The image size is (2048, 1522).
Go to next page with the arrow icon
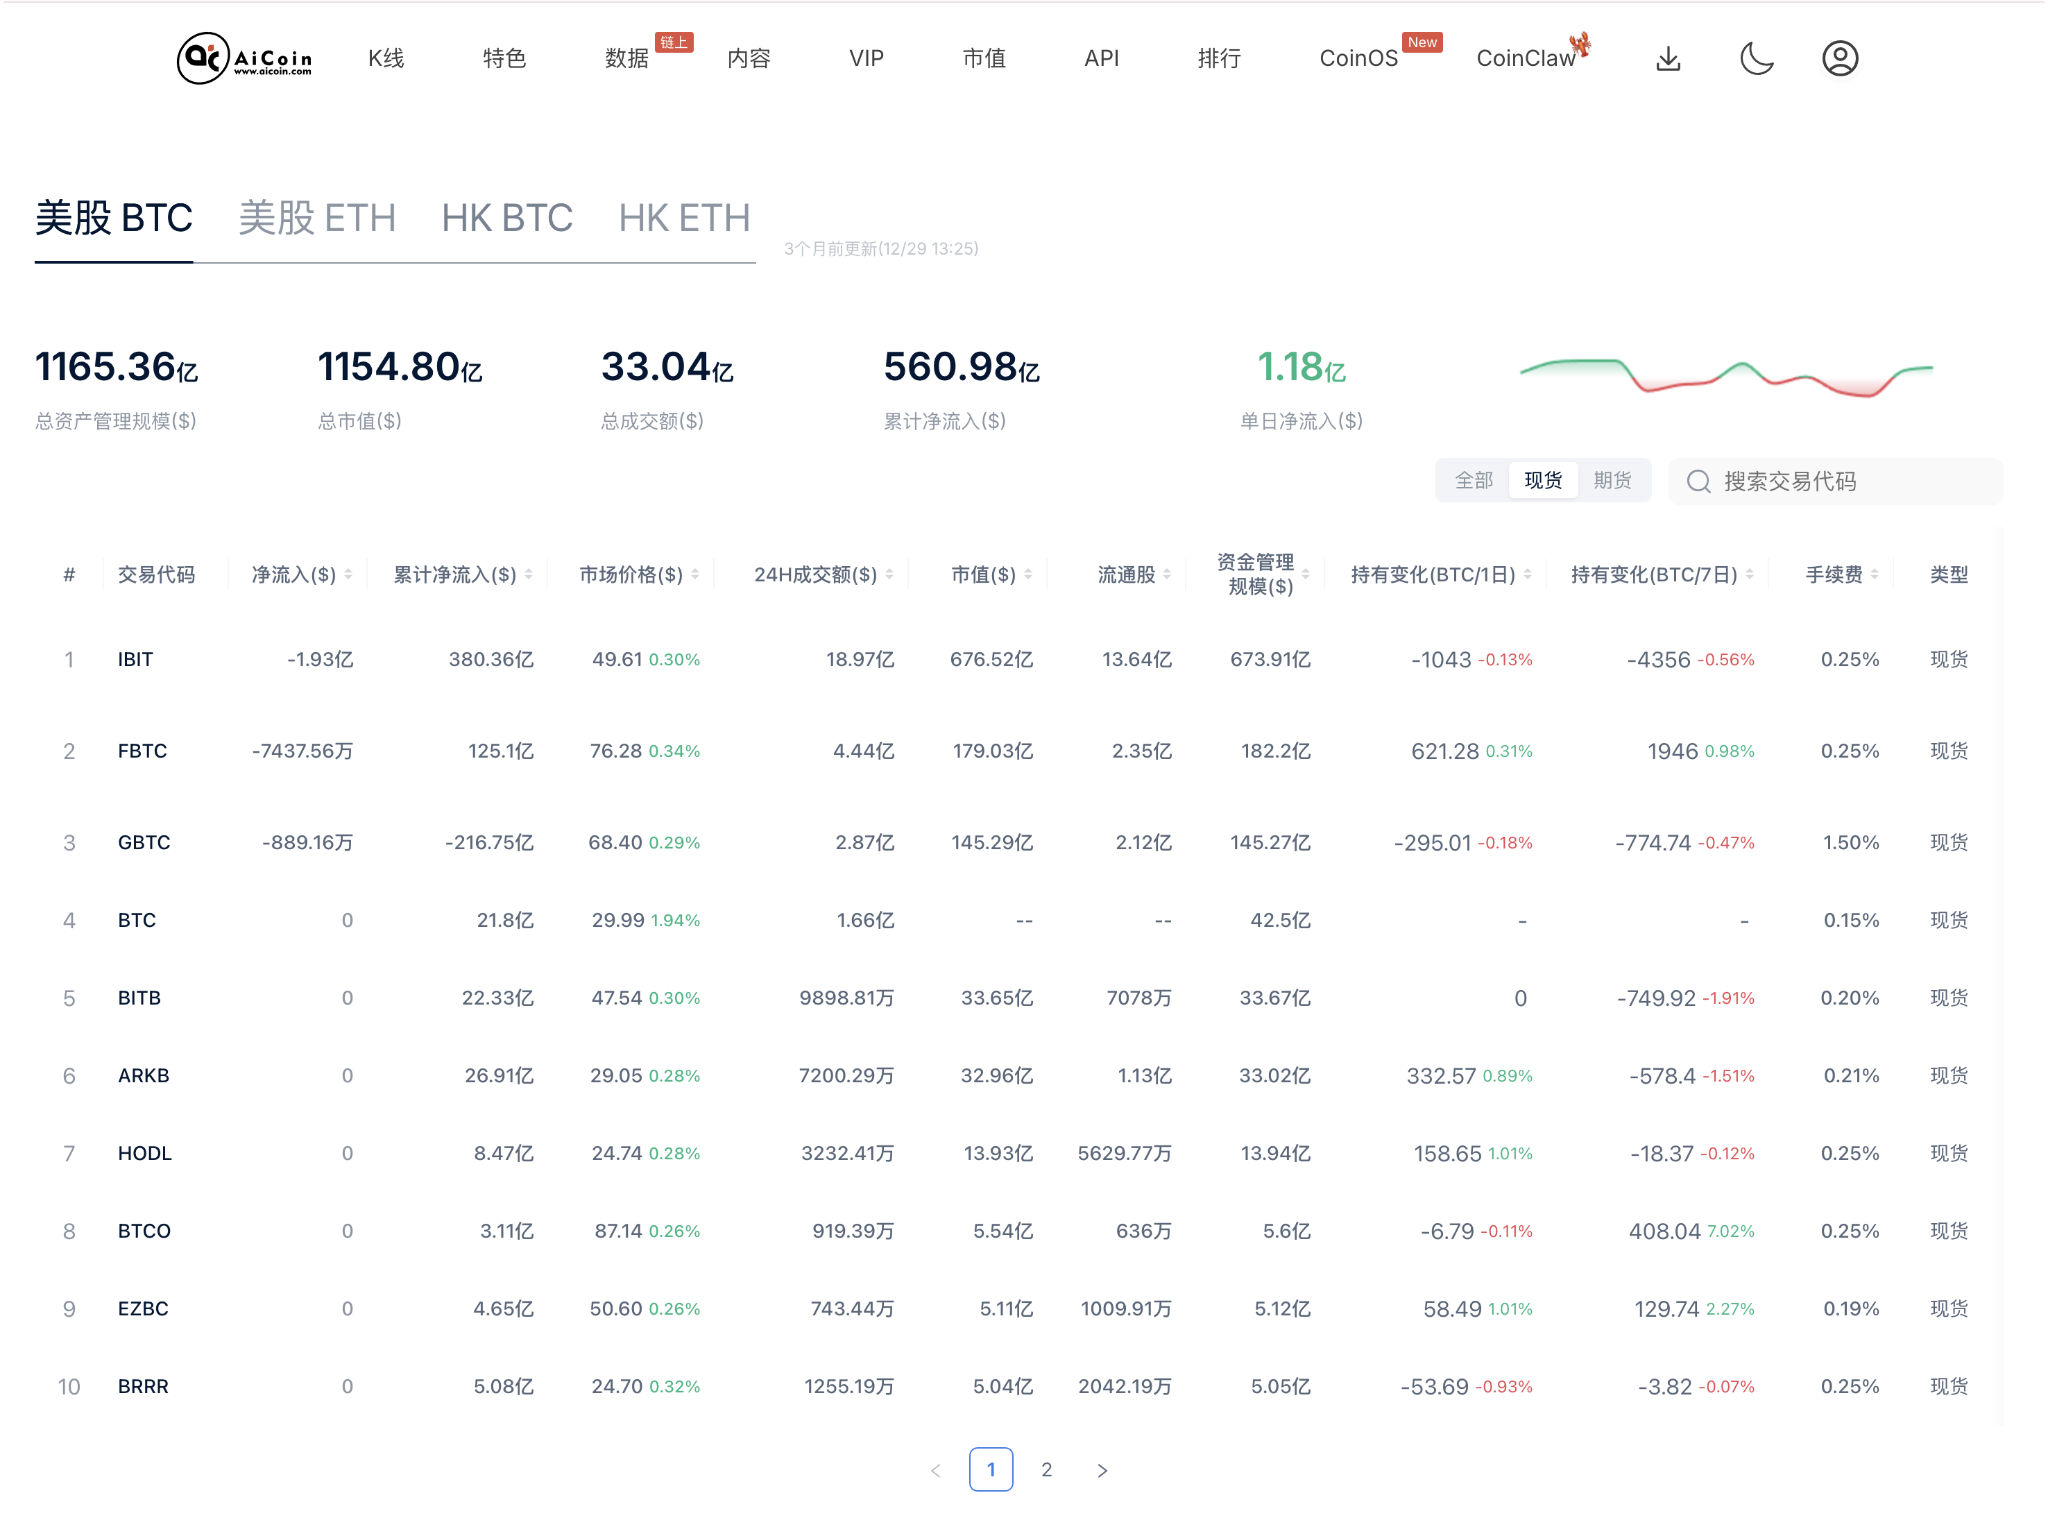click(1103, 1470)
